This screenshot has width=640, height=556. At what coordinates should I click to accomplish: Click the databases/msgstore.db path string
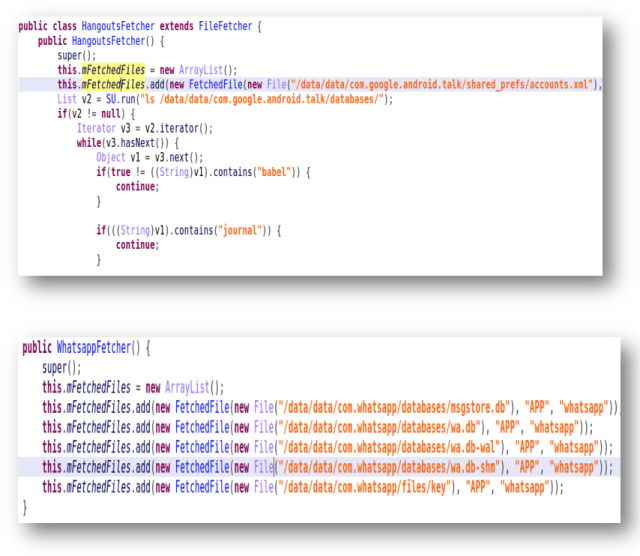[x=395, y=407]
